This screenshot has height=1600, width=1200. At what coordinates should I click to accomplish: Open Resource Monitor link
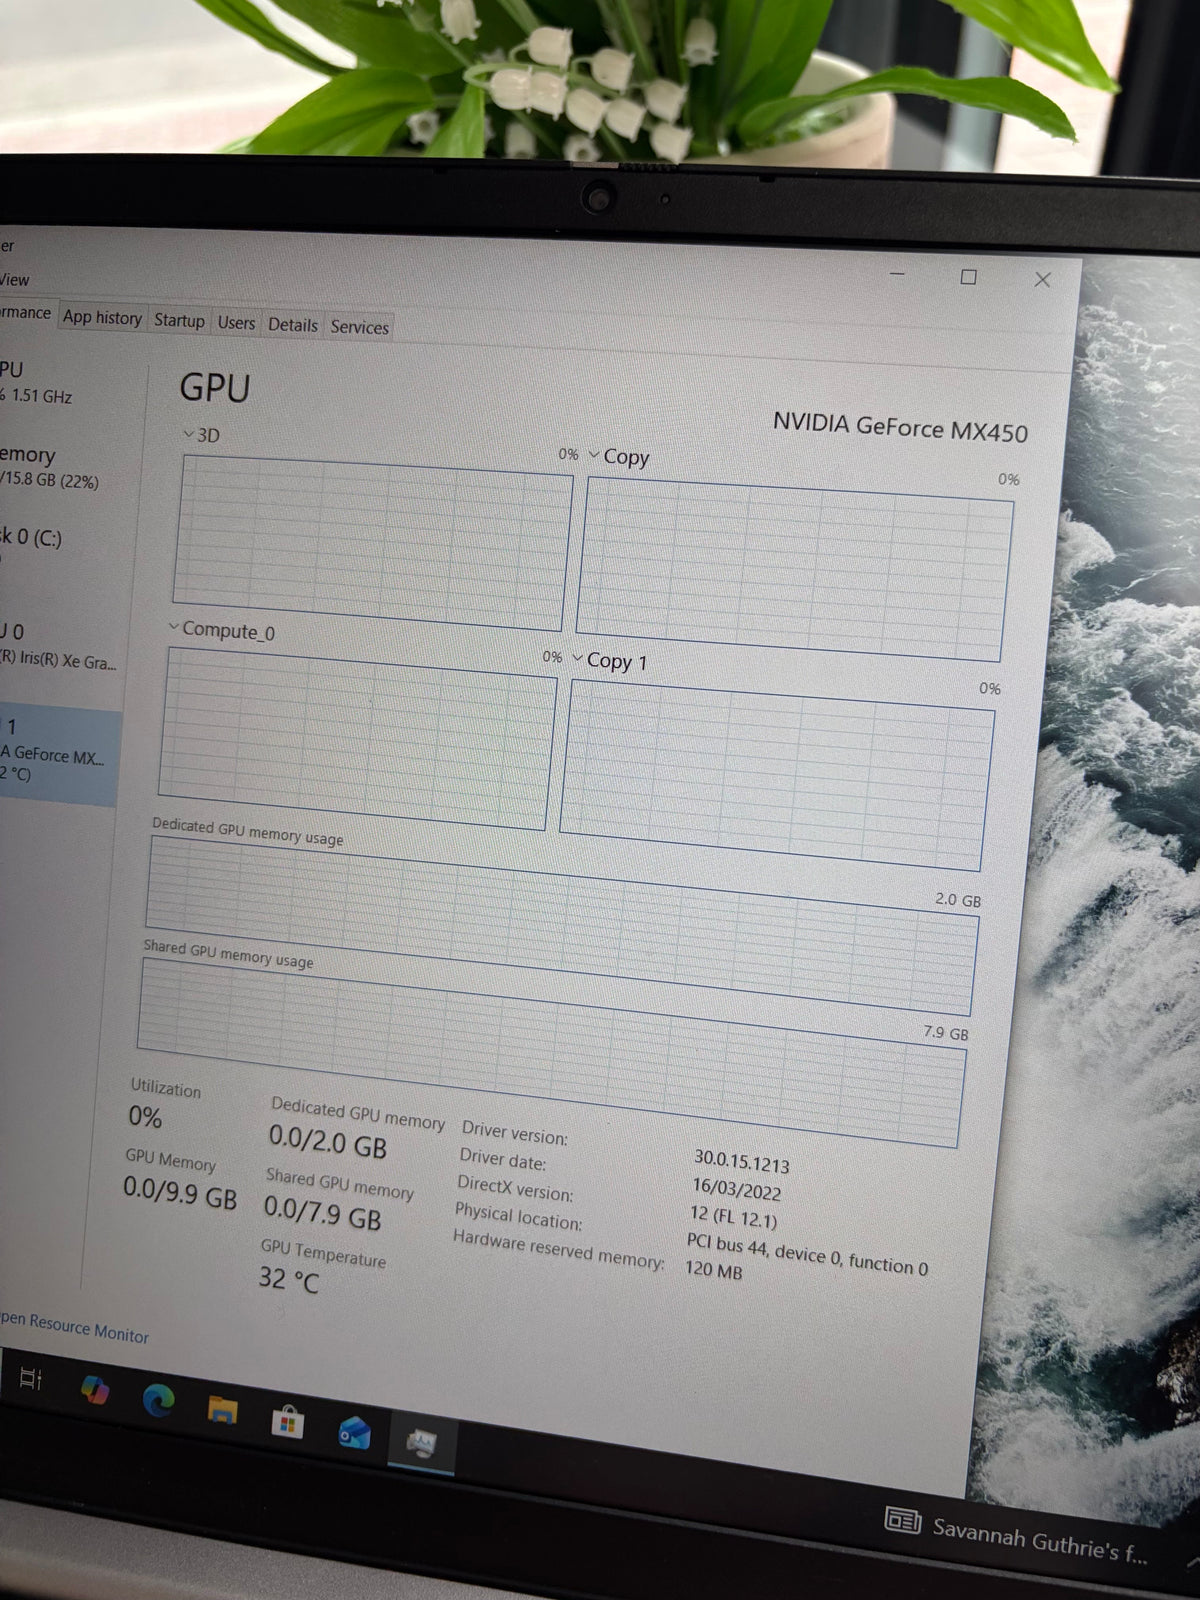pos(74,1327)
